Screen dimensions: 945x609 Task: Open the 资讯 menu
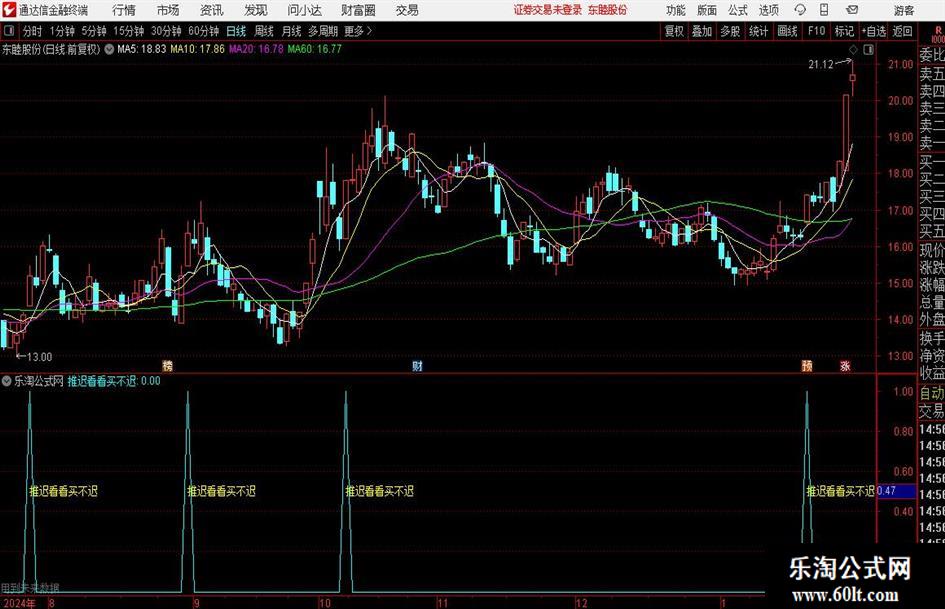click(x=212, y=10)
